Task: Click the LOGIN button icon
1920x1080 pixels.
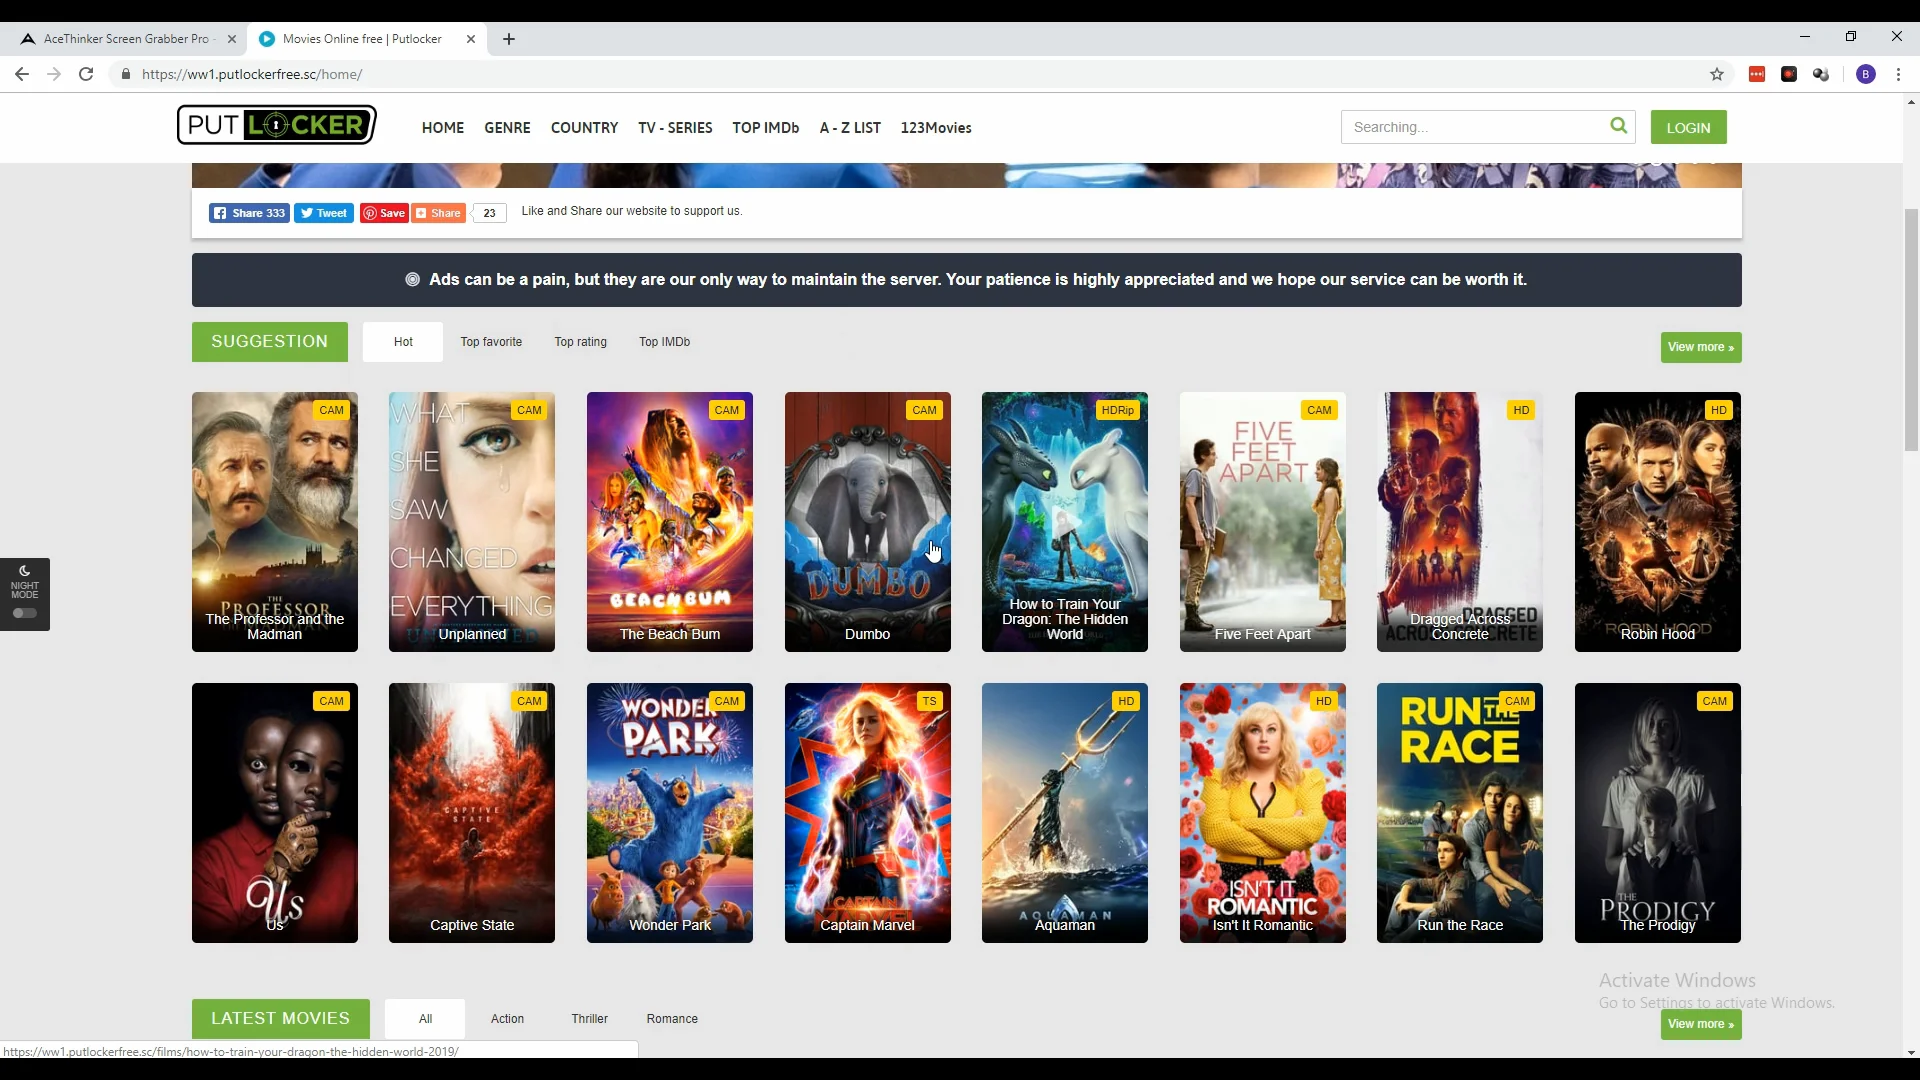Action: [1689, 127]
